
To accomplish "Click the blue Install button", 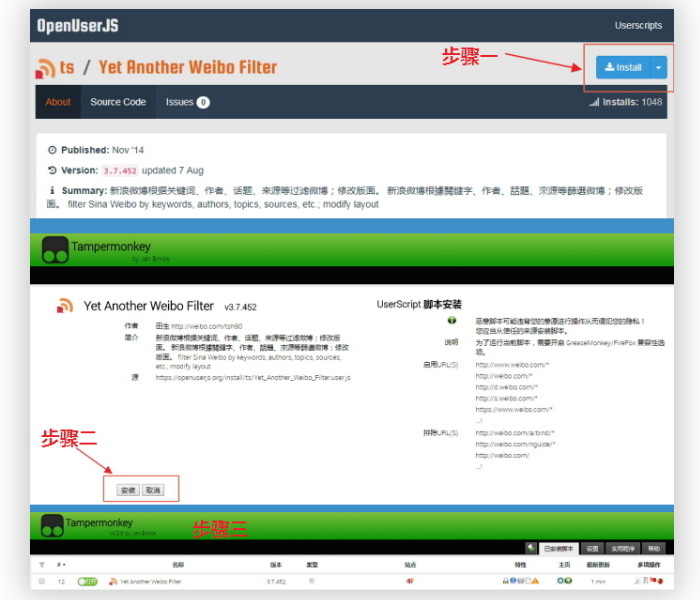I will tap(623, 67).
